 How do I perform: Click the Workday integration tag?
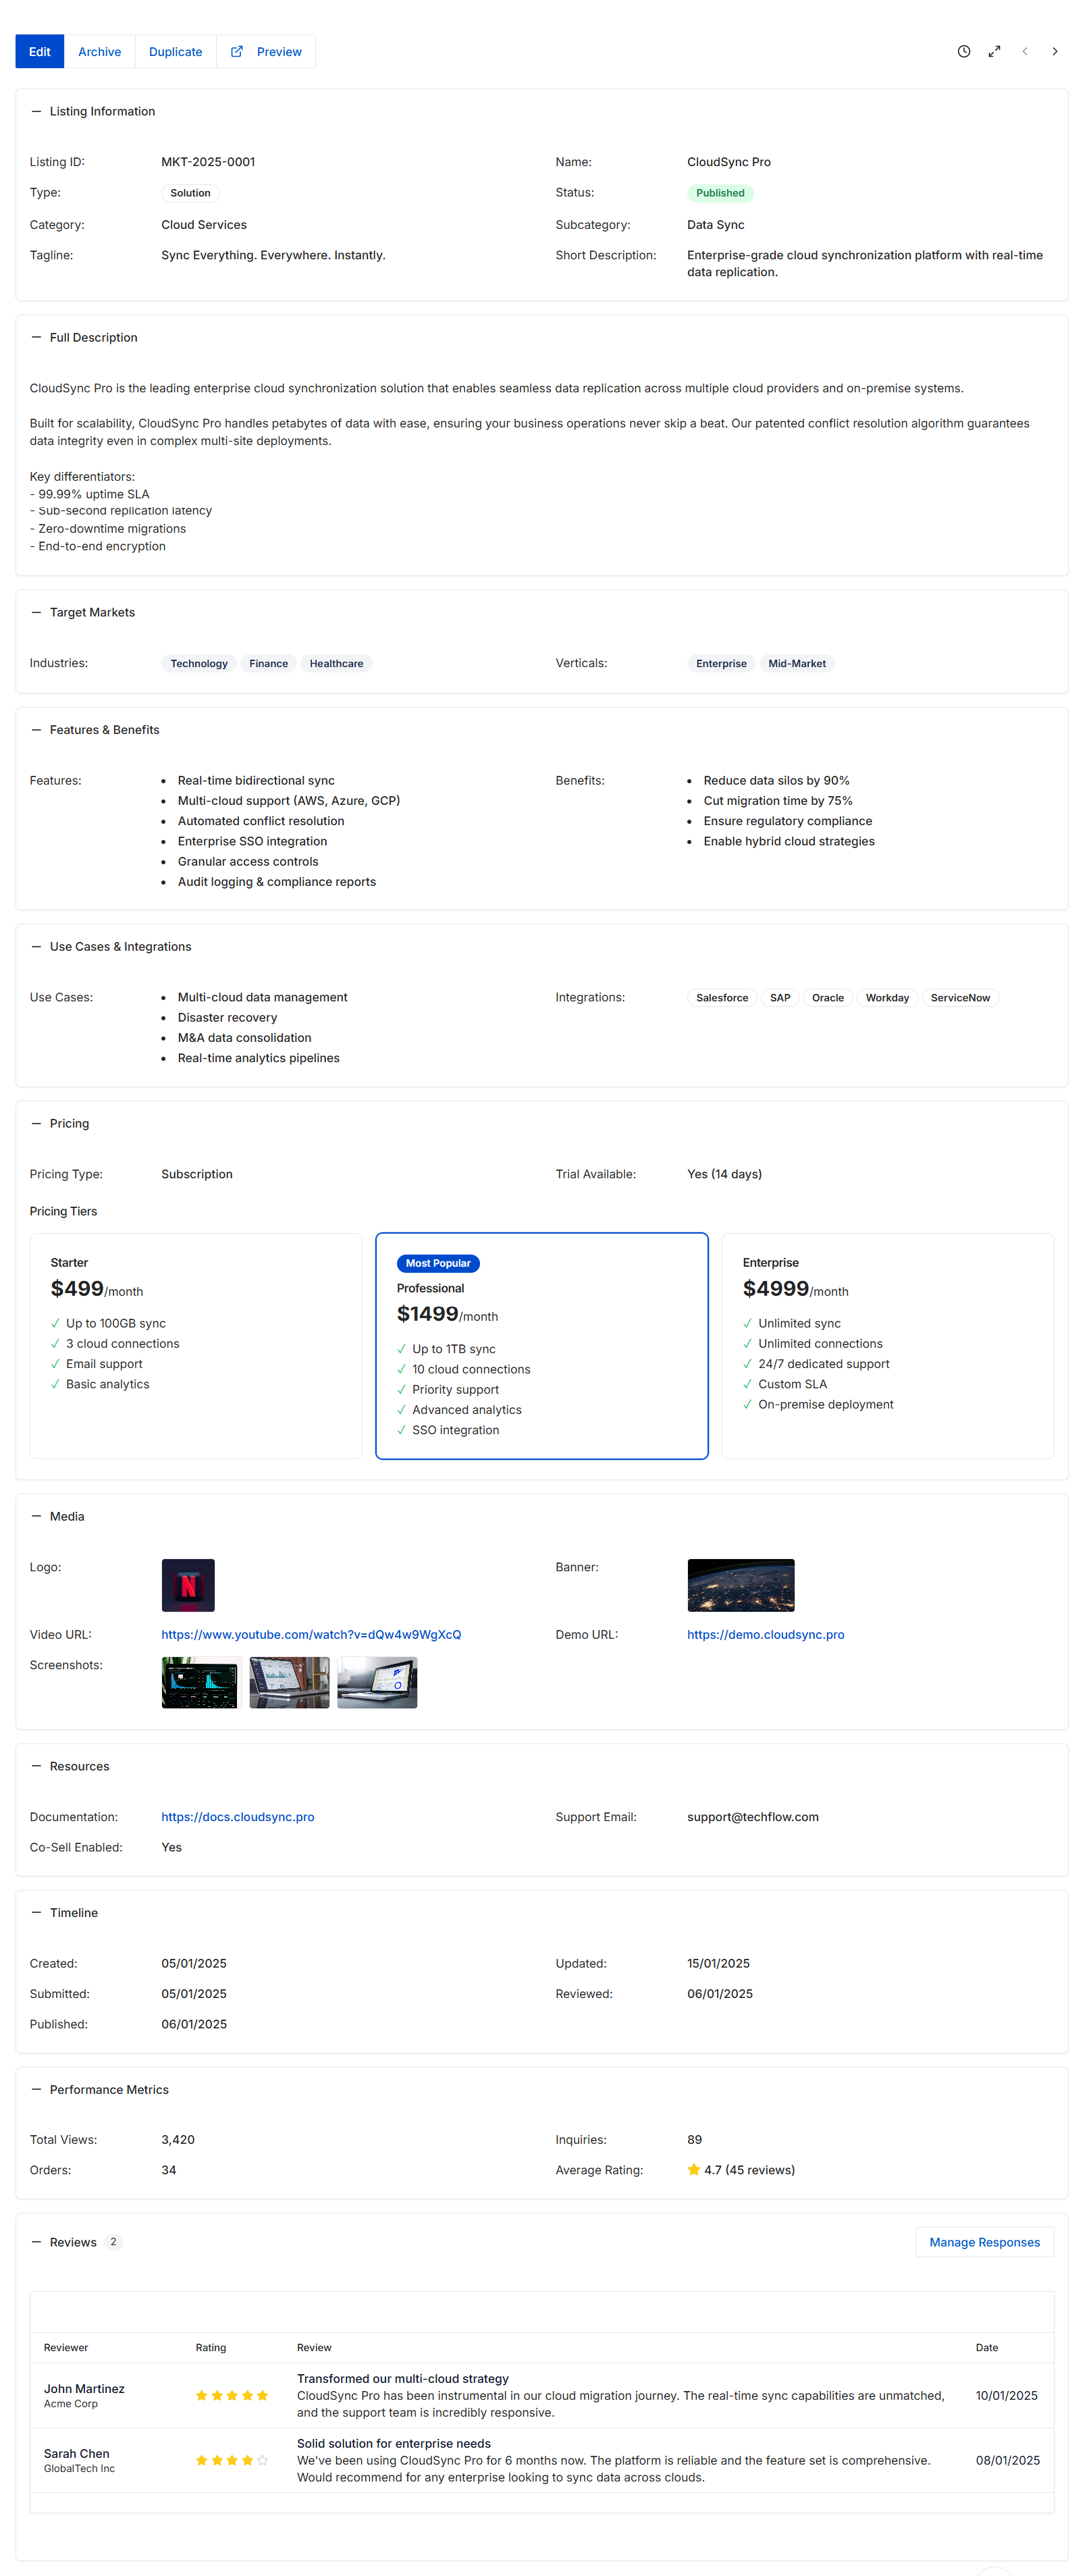point(887,998)
